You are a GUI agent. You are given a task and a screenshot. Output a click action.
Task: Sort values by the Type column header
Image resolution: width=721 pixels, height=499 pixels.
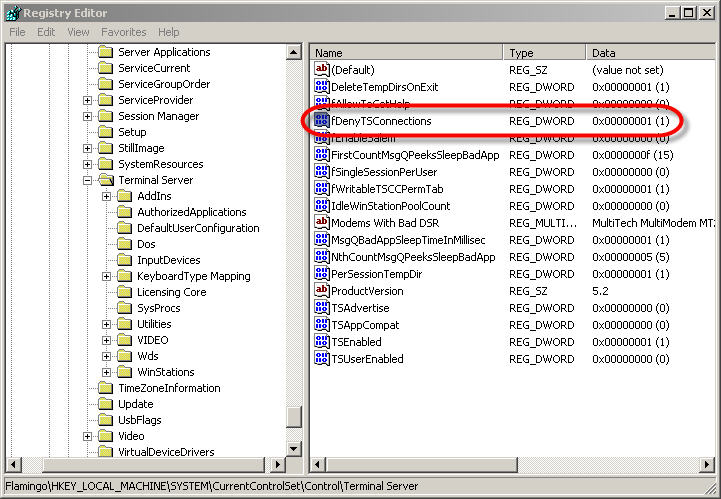coord(545,53)
